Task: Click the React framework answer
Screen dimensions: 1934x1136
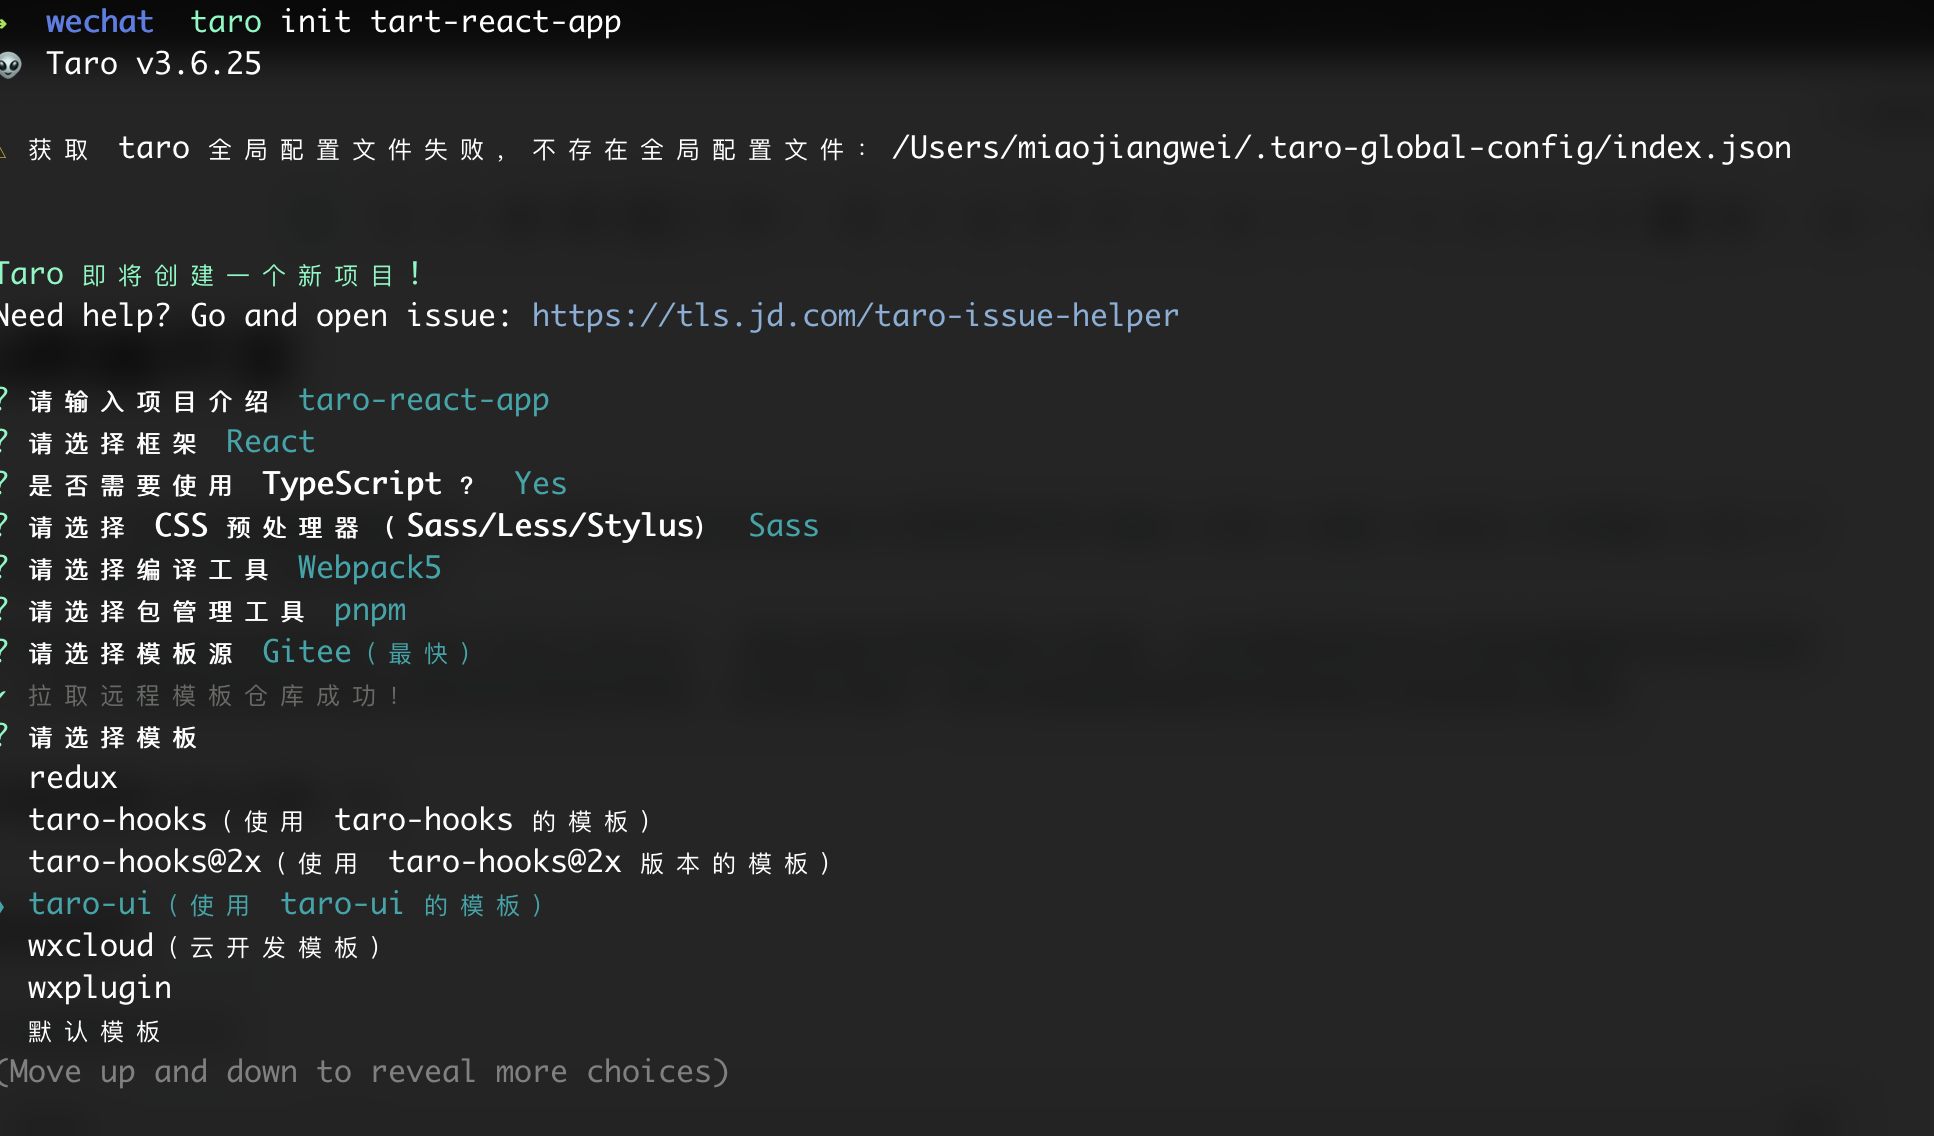Action: [270, 442]
